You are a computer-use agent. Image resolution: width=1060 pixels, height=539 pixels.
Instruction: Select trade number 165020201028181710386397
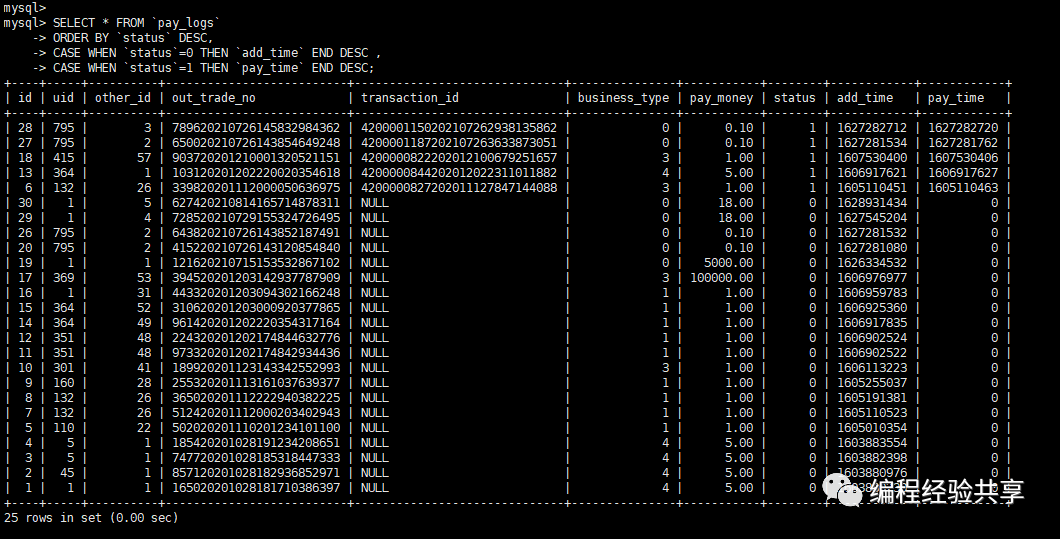[256, 488]
